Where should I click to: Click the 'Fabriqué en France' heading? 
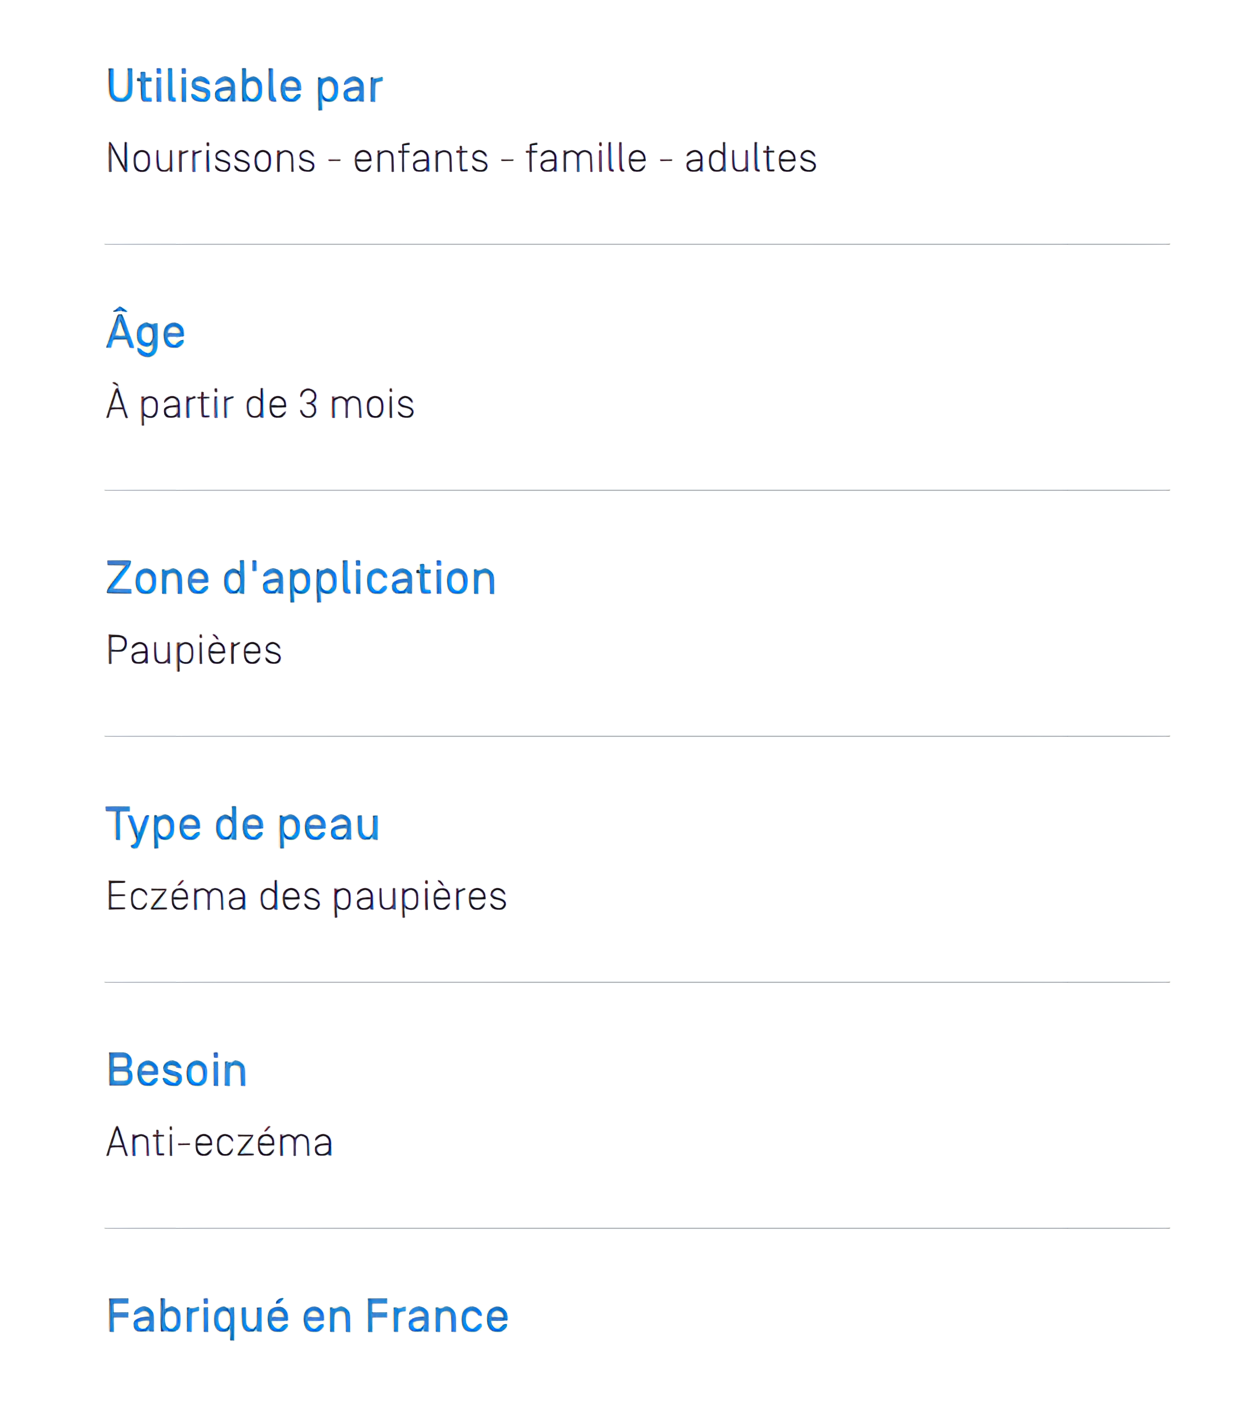pos(307,1318)
